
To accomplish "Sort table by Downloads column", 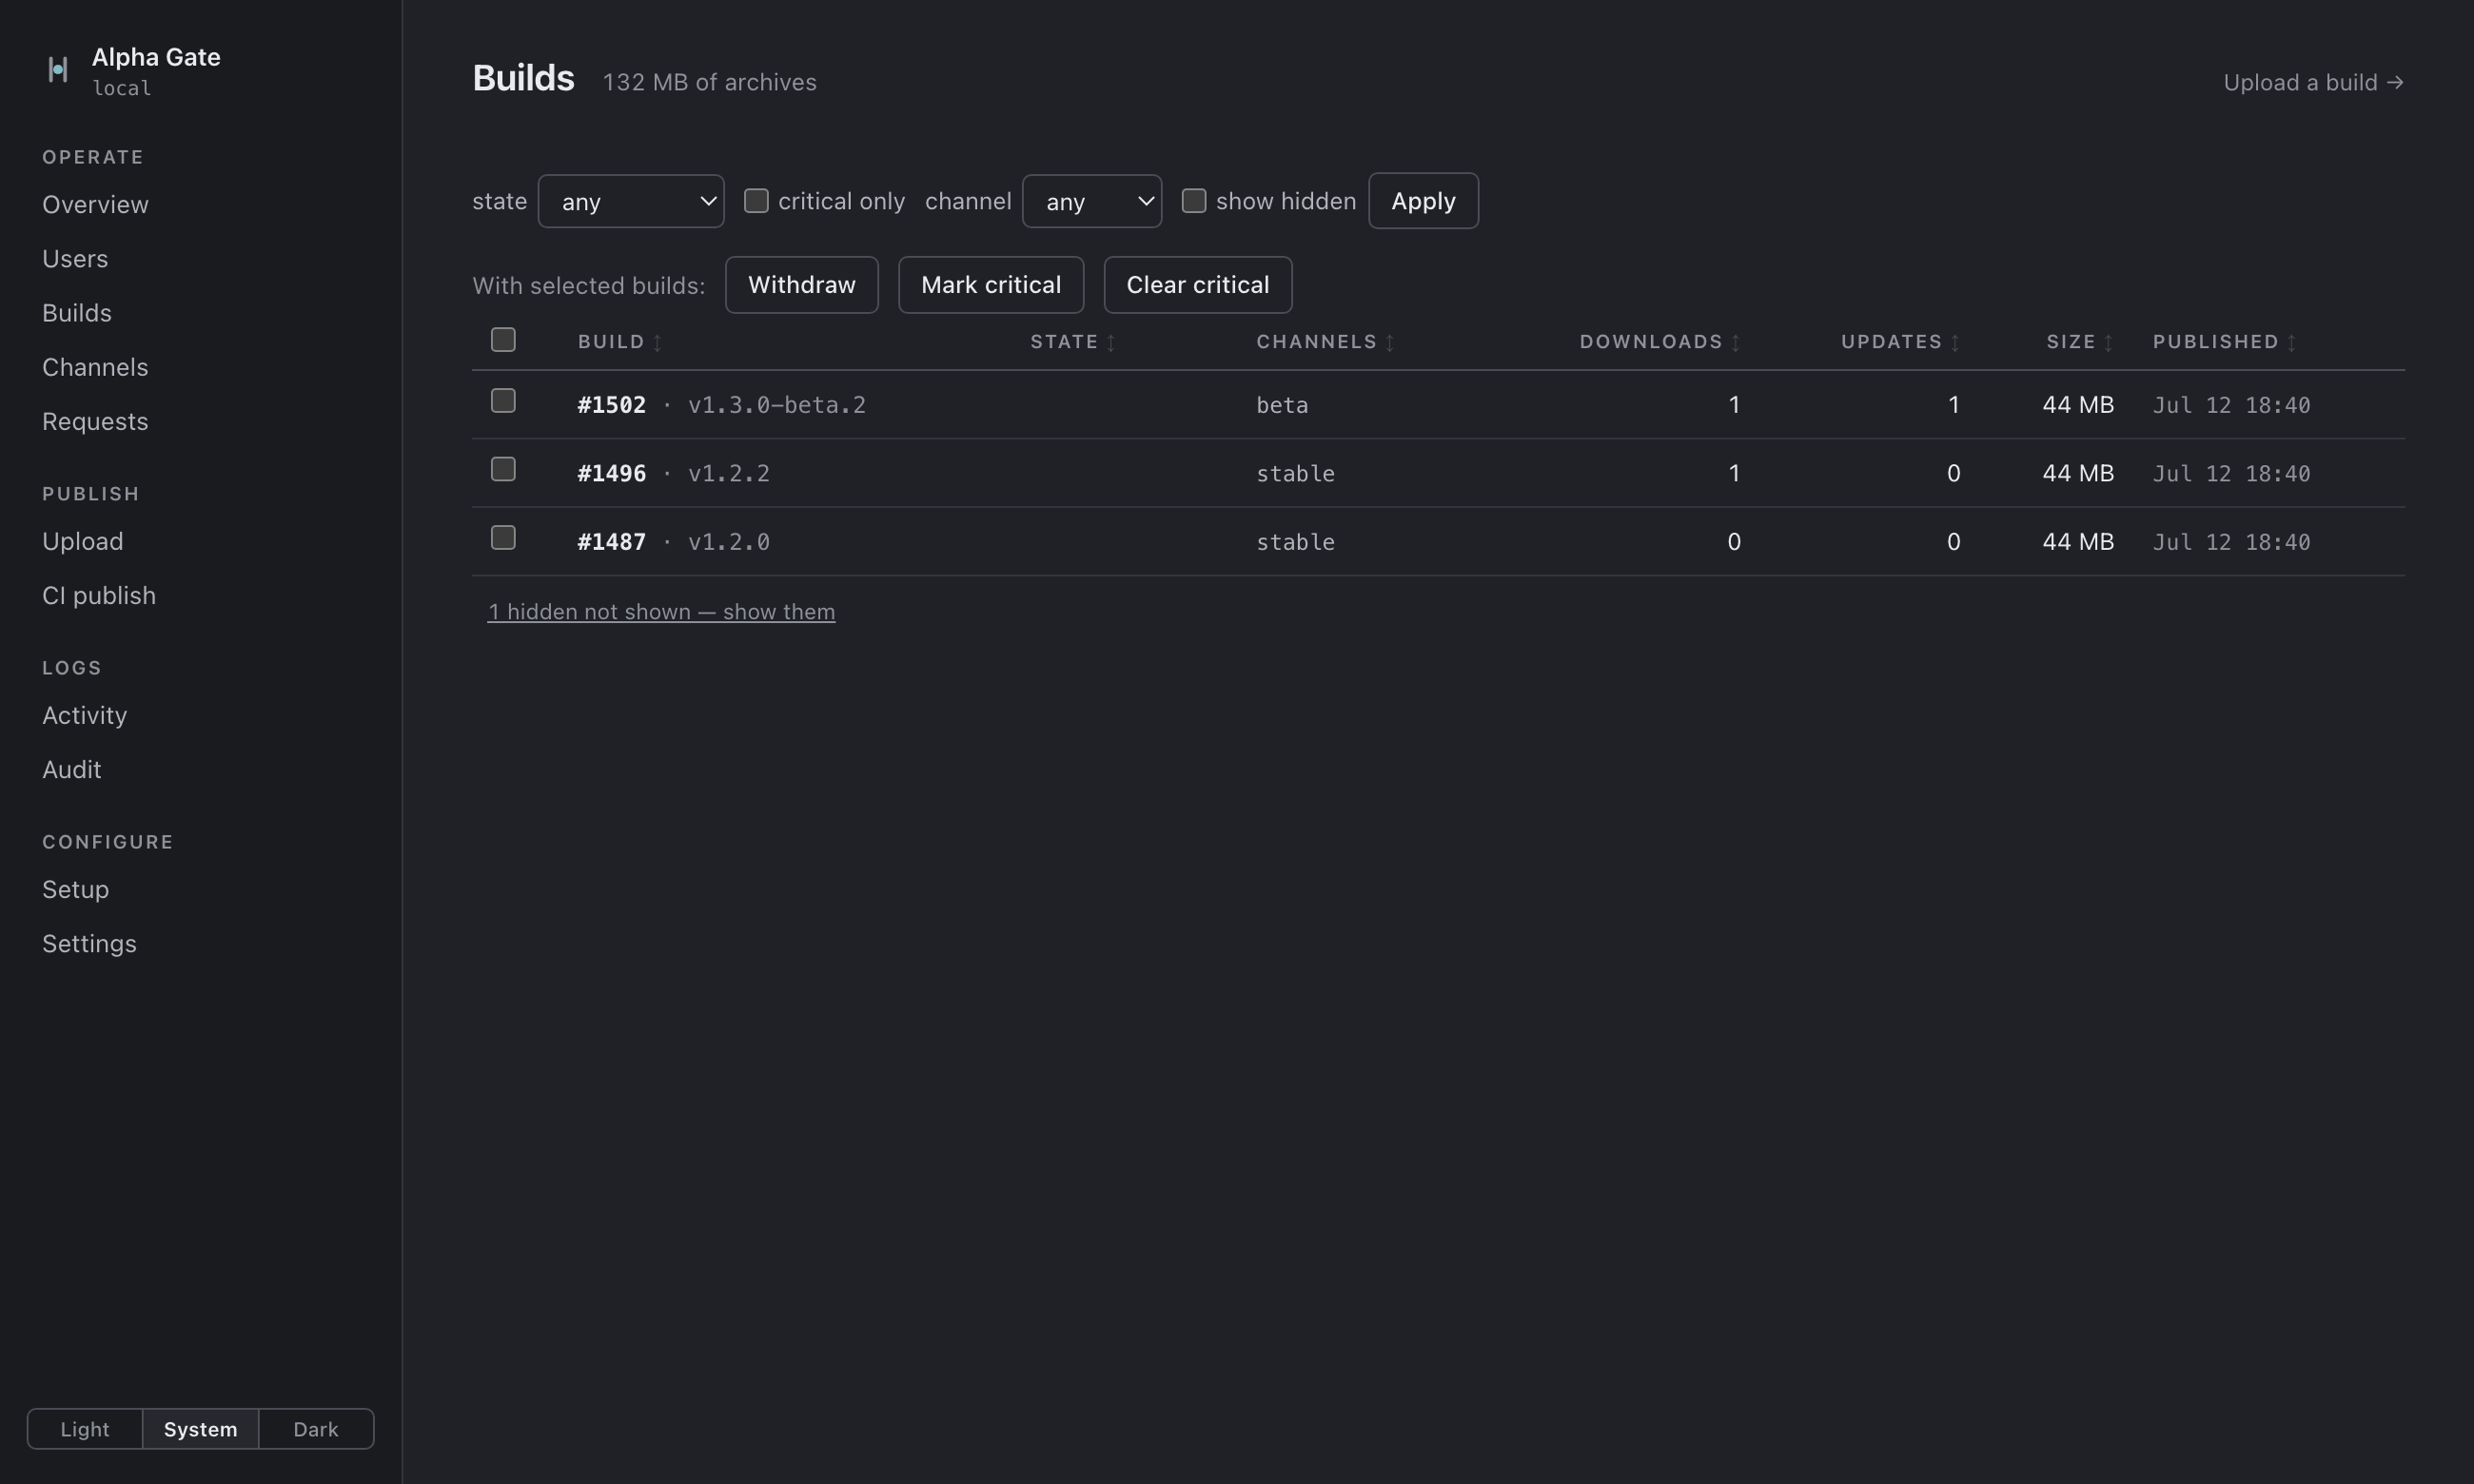I will [x=1660, y=342].
